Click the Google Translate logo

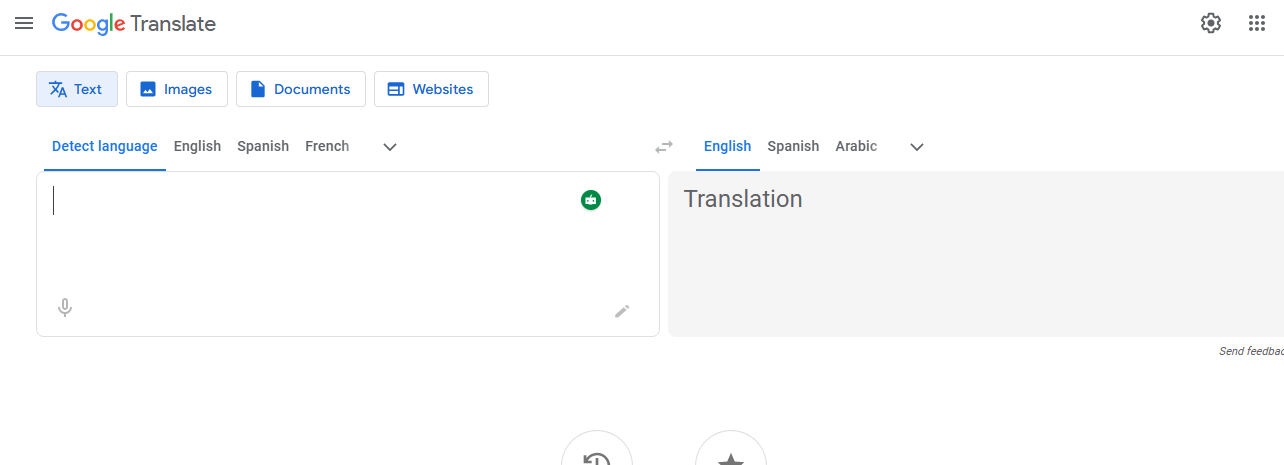click(x=134, y=23)
